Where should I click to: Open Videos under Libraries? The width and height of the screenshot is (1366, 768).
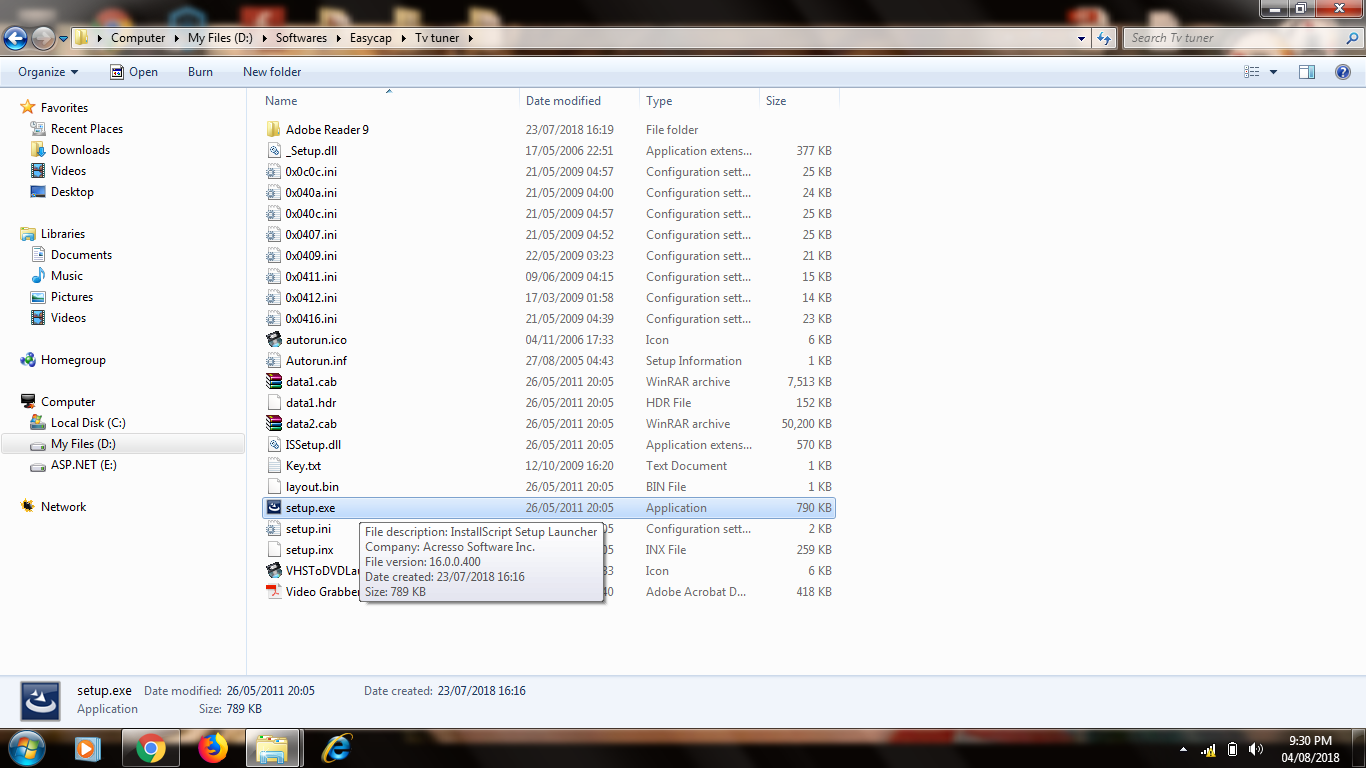(x=68, y=318)
